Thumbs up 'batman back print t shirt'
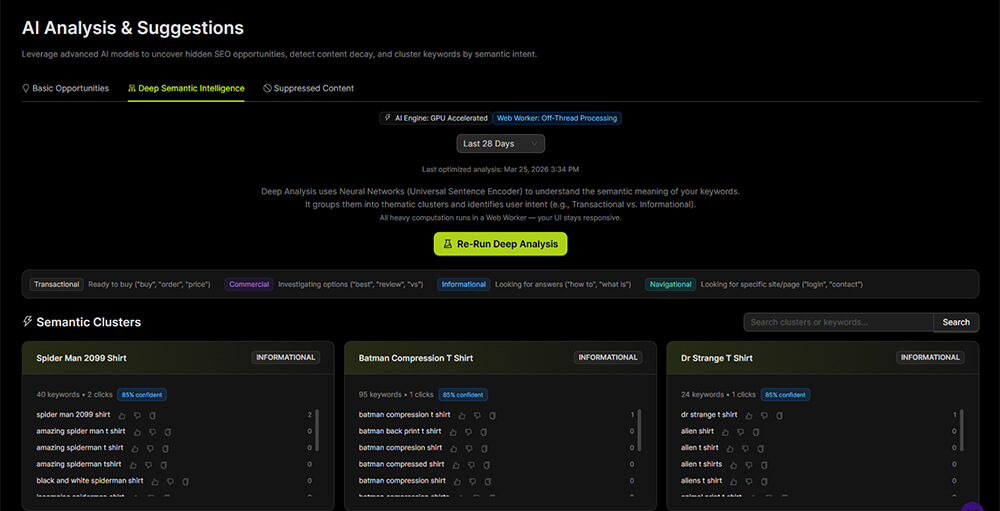The height and width of the screenshot is (511, 1000). coord(453,432)
